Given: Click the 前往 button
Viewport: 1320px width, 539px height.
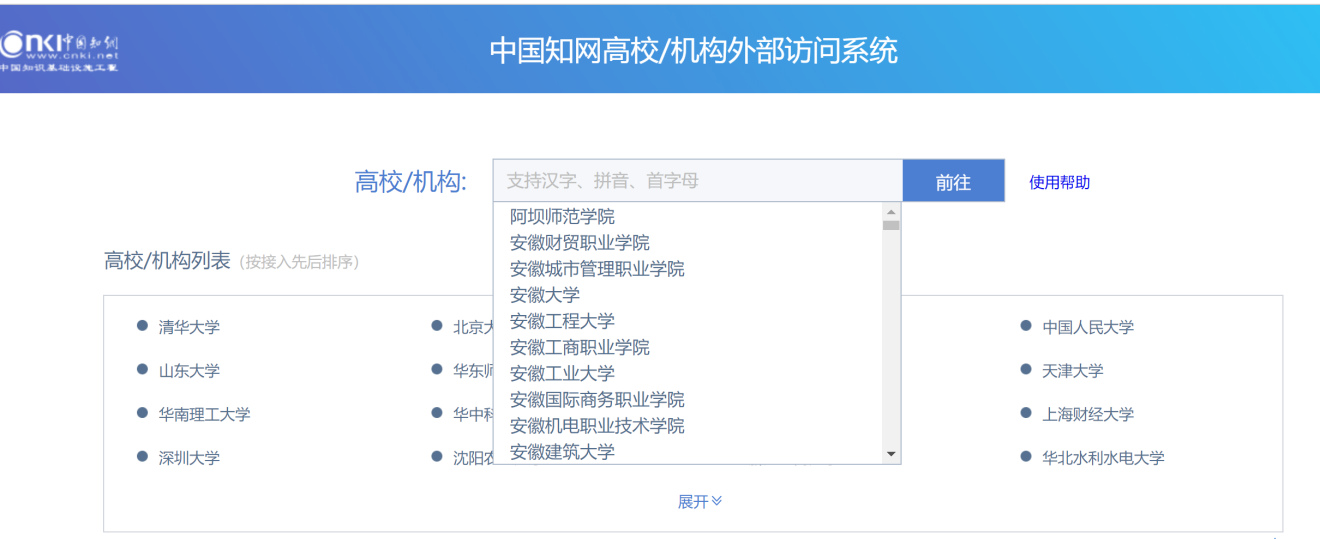Looking at the screenshot, I should pos(953,181).
